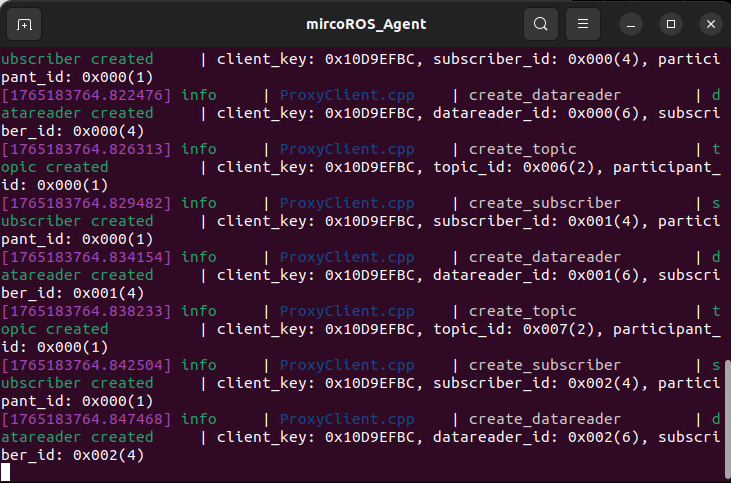
Task: Click create_subscriber on the 842504 line
Action: (545, 366)
